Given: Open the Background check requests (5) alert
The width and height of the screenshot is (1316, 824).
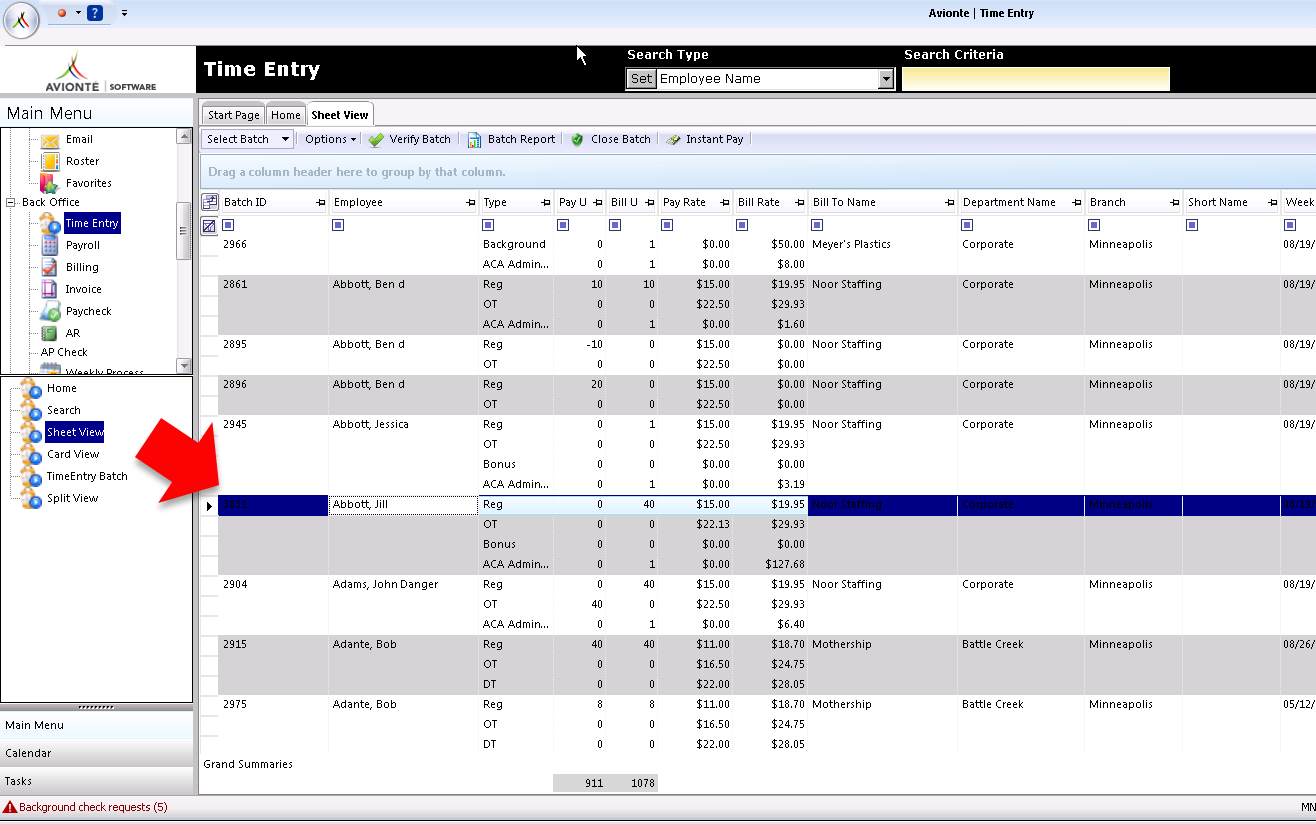Looking at the screenshot, I should (85, 807).
